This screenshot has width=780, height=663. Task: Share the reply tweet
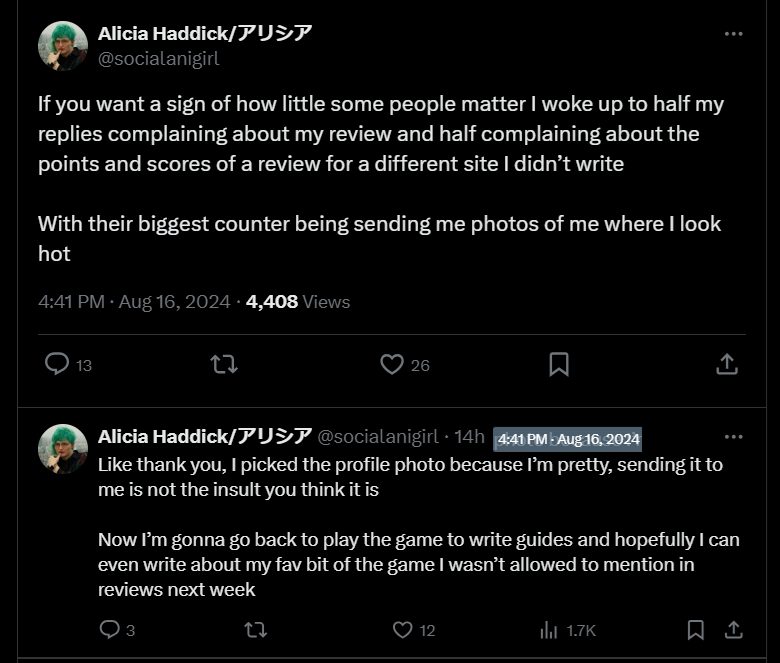tap(734, 630)
